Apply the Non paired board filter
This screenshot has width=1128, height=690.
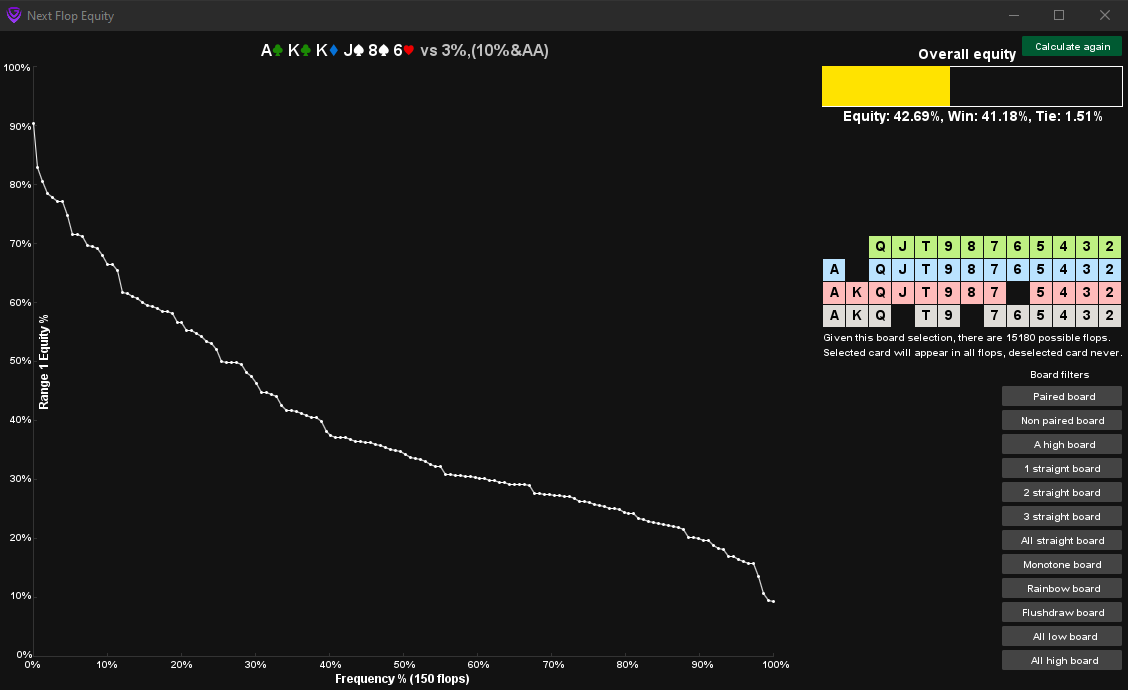click(x=1061, y=420)
